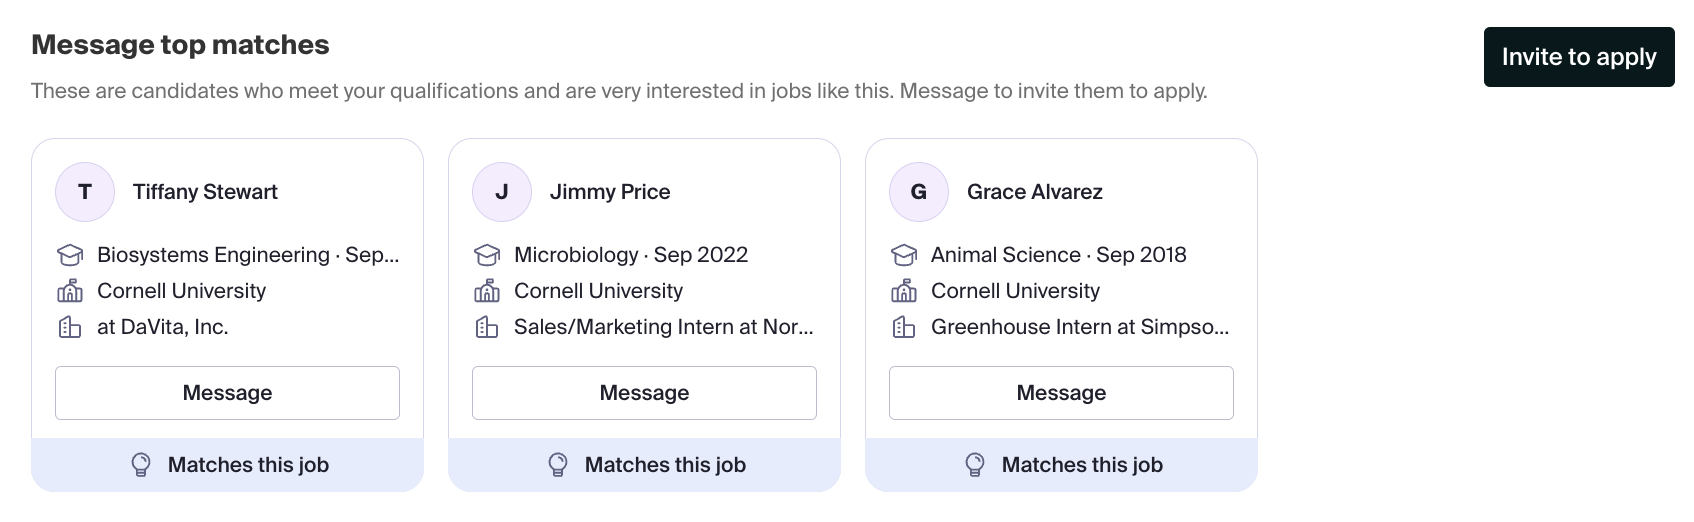The width and height of the screenshot is (1694, 522).
Task: Message Jimmy Price
Action: (644, 393)
